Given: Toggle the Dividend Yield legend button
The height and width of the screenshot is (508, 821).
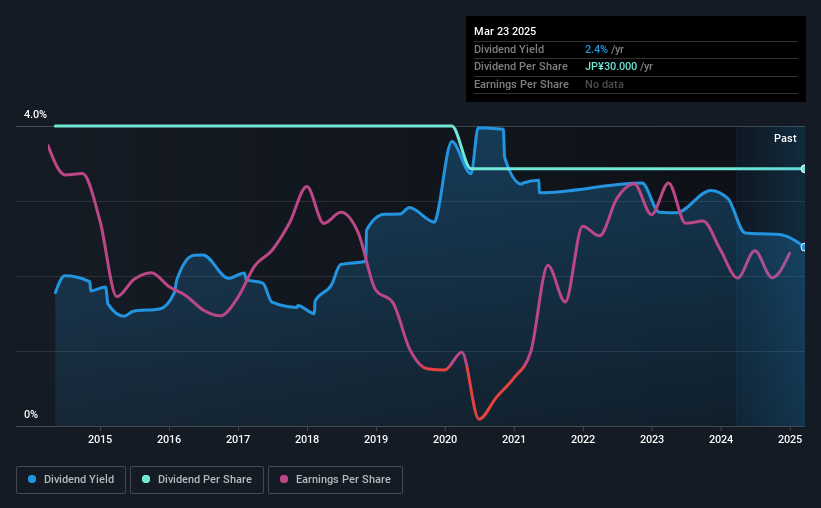Looking at the screenshot, I should click(71, 480).
